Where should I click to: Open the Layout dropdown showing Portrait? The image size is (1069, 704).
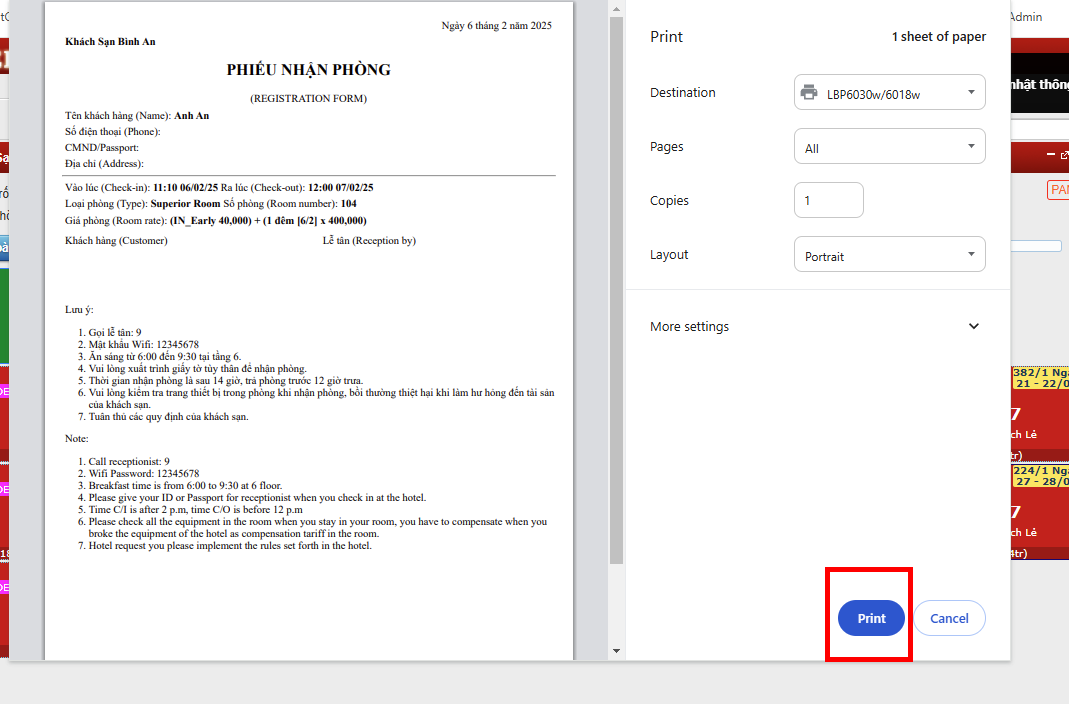point(889,255)
